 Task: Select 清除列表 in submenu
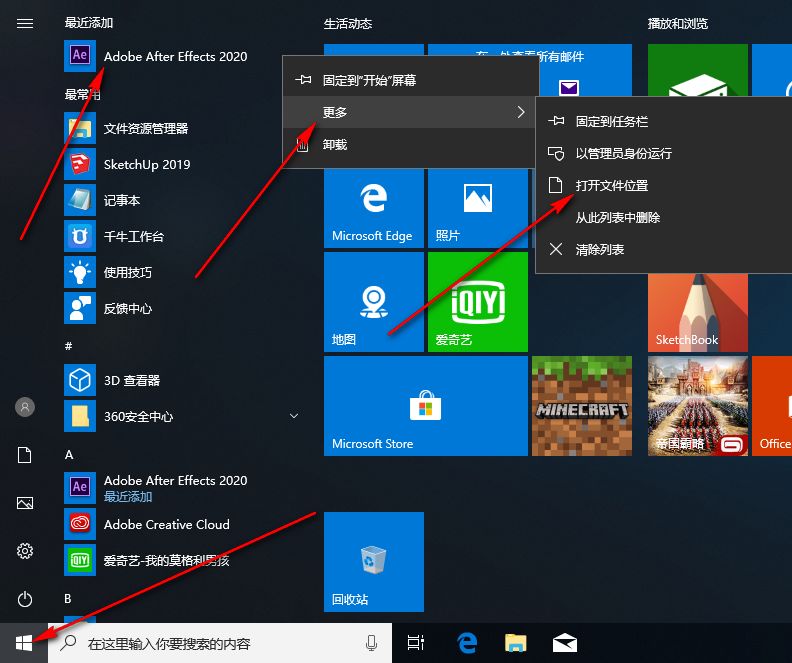click(x=664, y=249)
